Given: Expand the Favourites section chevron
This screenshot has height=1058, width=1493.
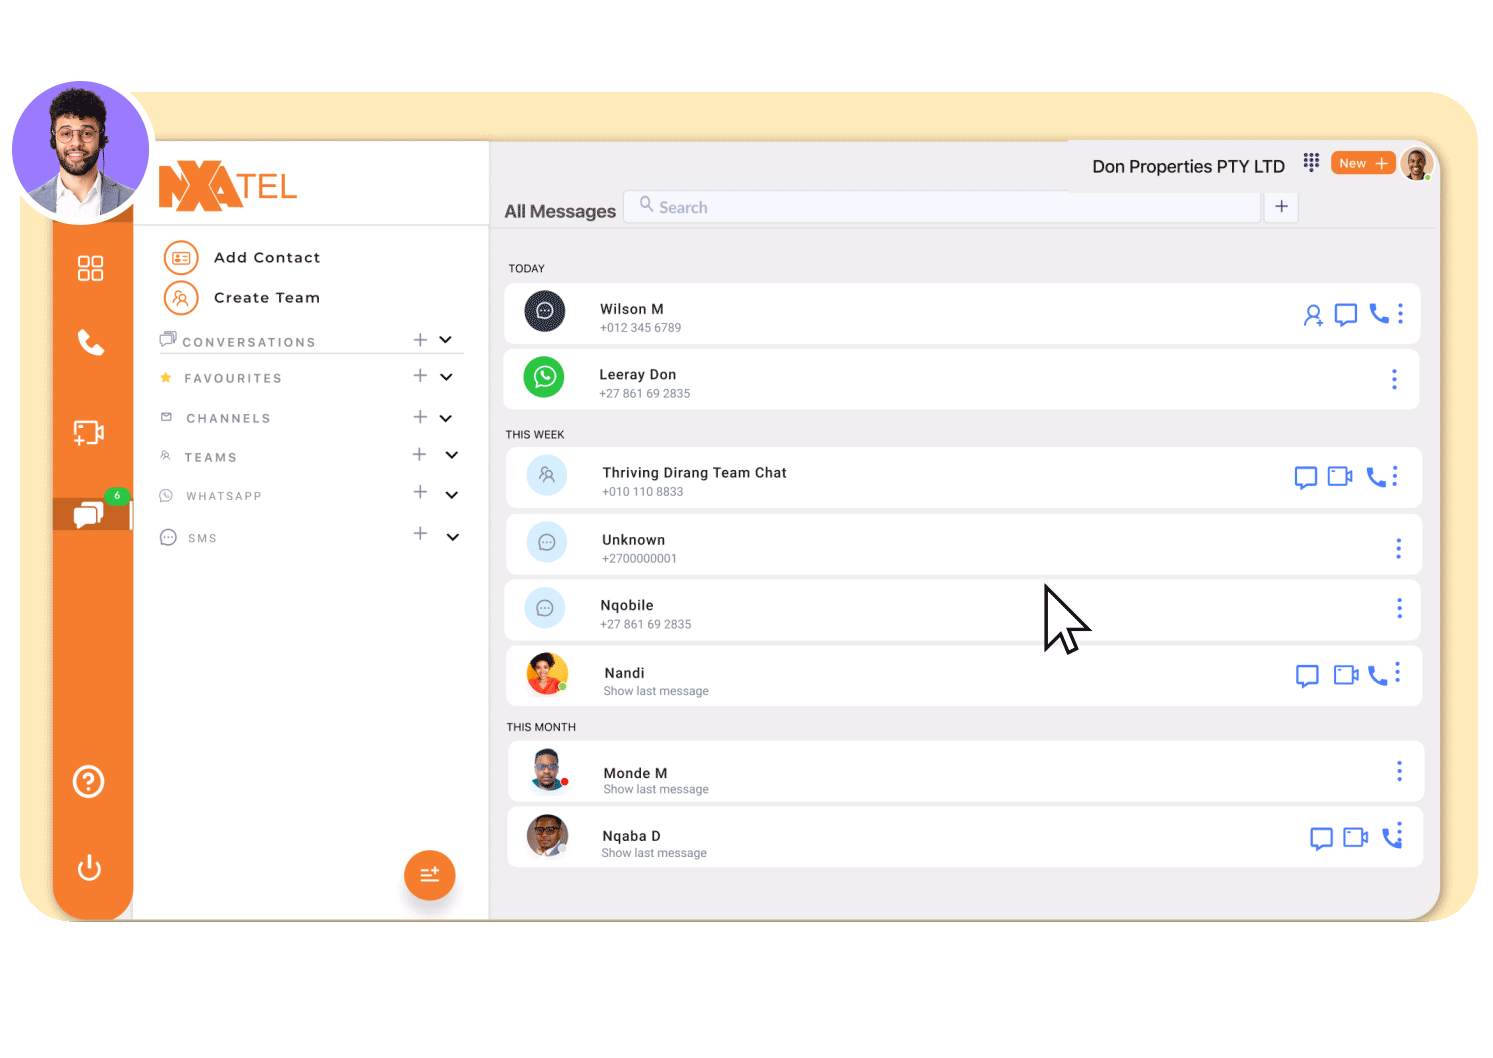Looking at the screenshot, I should [x=447, y=377].
